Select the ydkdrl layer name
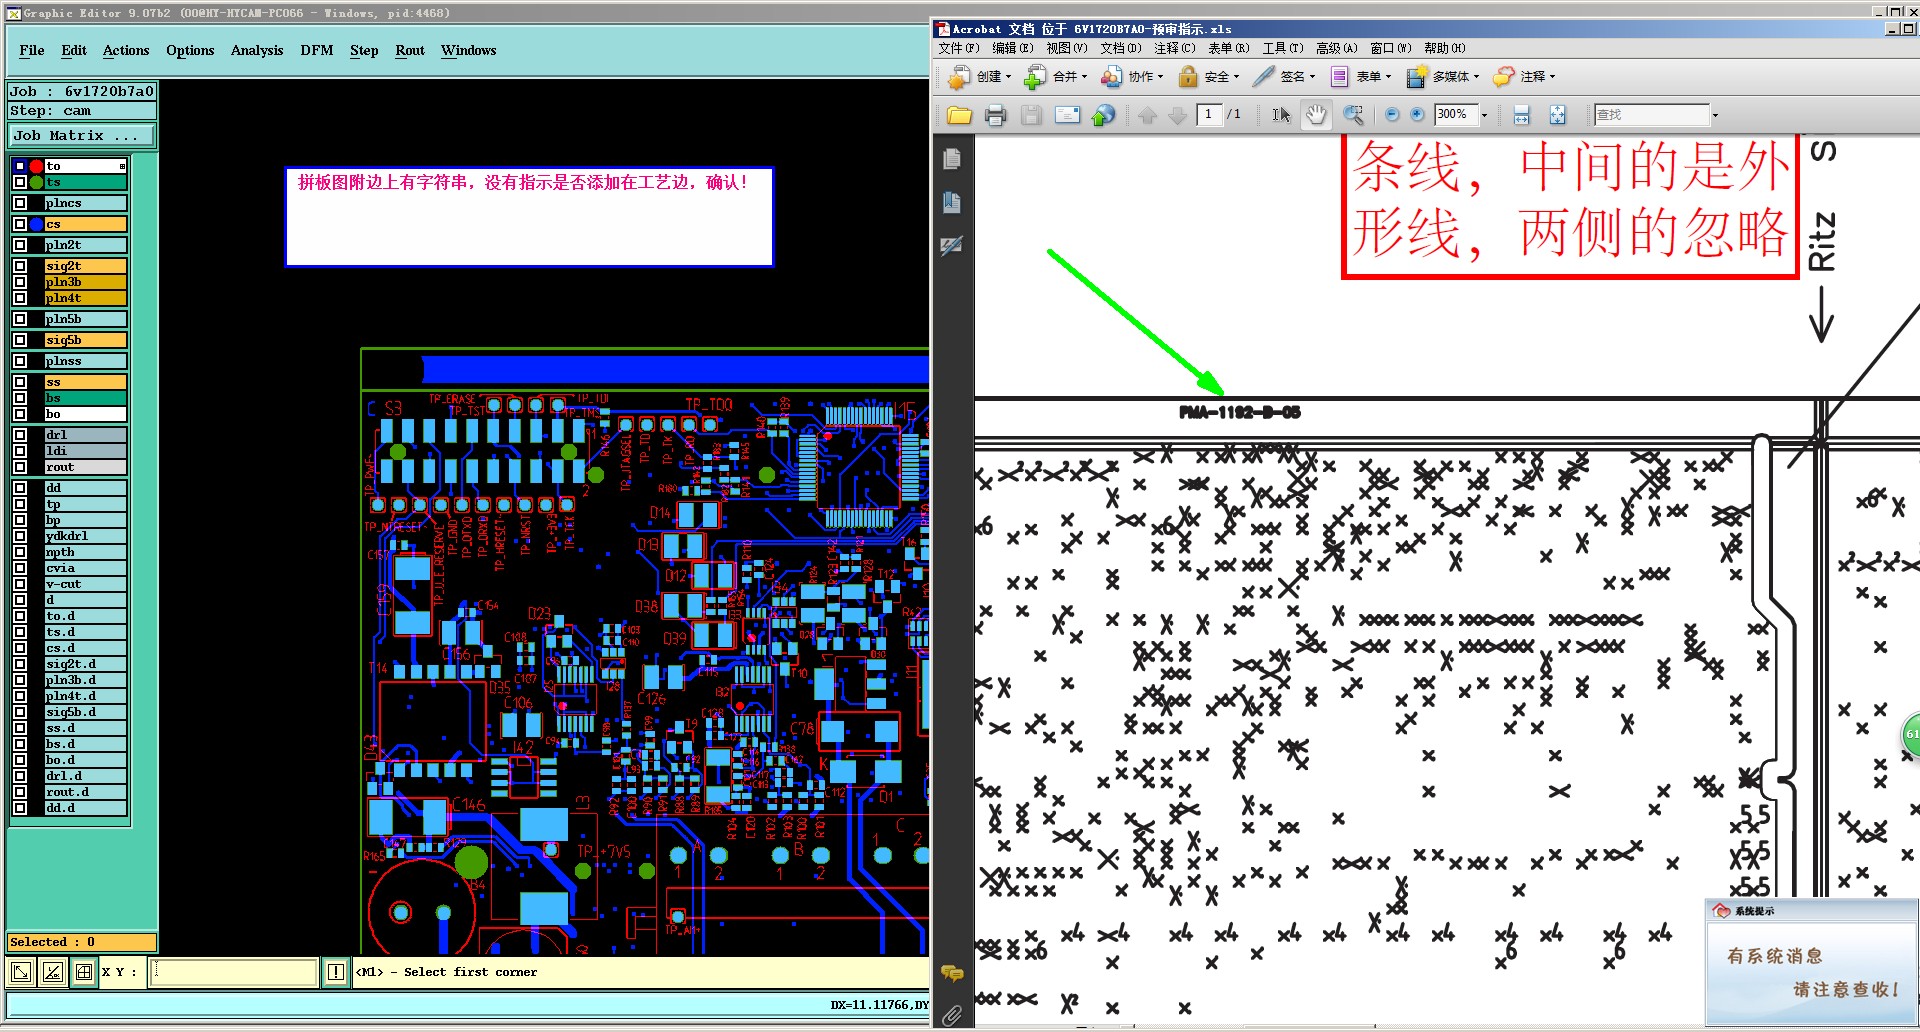Screen dimensions: 1920x1032 (x=86, y=536)
